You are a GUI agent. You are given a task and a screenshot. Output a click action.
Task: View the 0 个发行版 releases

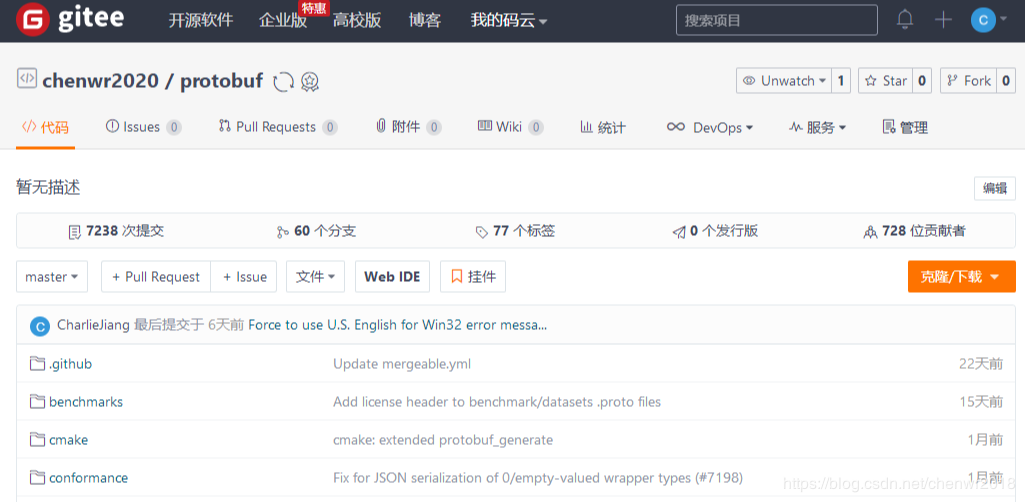(715, 231)
